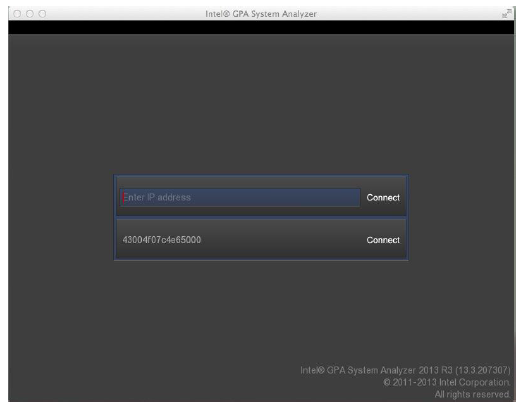Close the GPA System Analyzer window
Image resolution: width=524 pixels, height=408 pixels.
point(17,14)
